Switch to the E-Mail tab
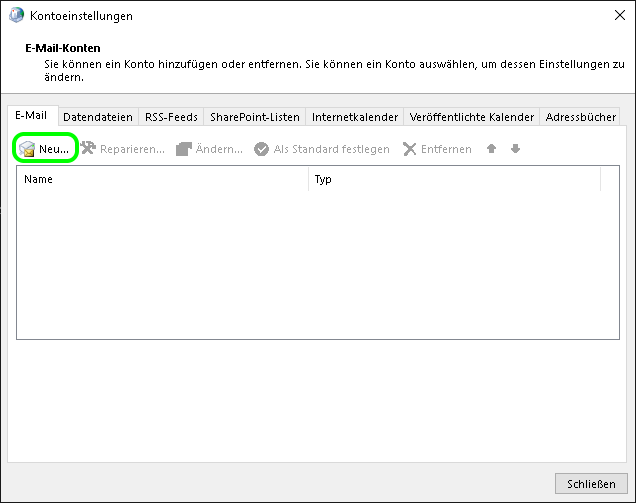Screen dimensions: 636x503 point(30,116)
